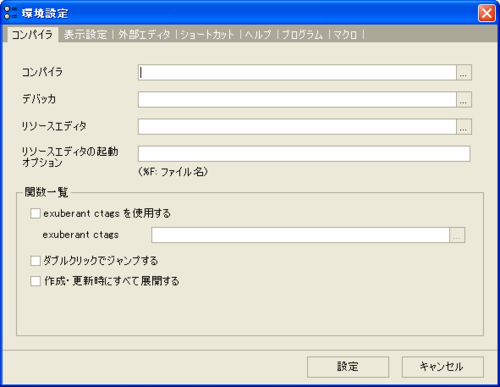500x387 pixels.
Task: Switch to the マクロ tab
Action: [345, 35]
